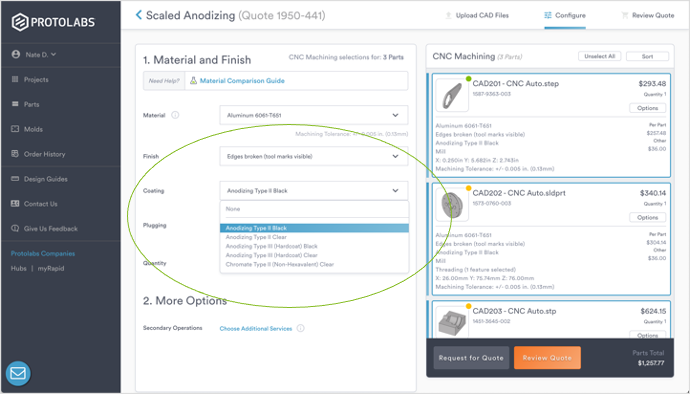The height and width of the screenshot is (394, 690).
Task: Click the Protolabs logo icon
Action: (x=20, y=22)
